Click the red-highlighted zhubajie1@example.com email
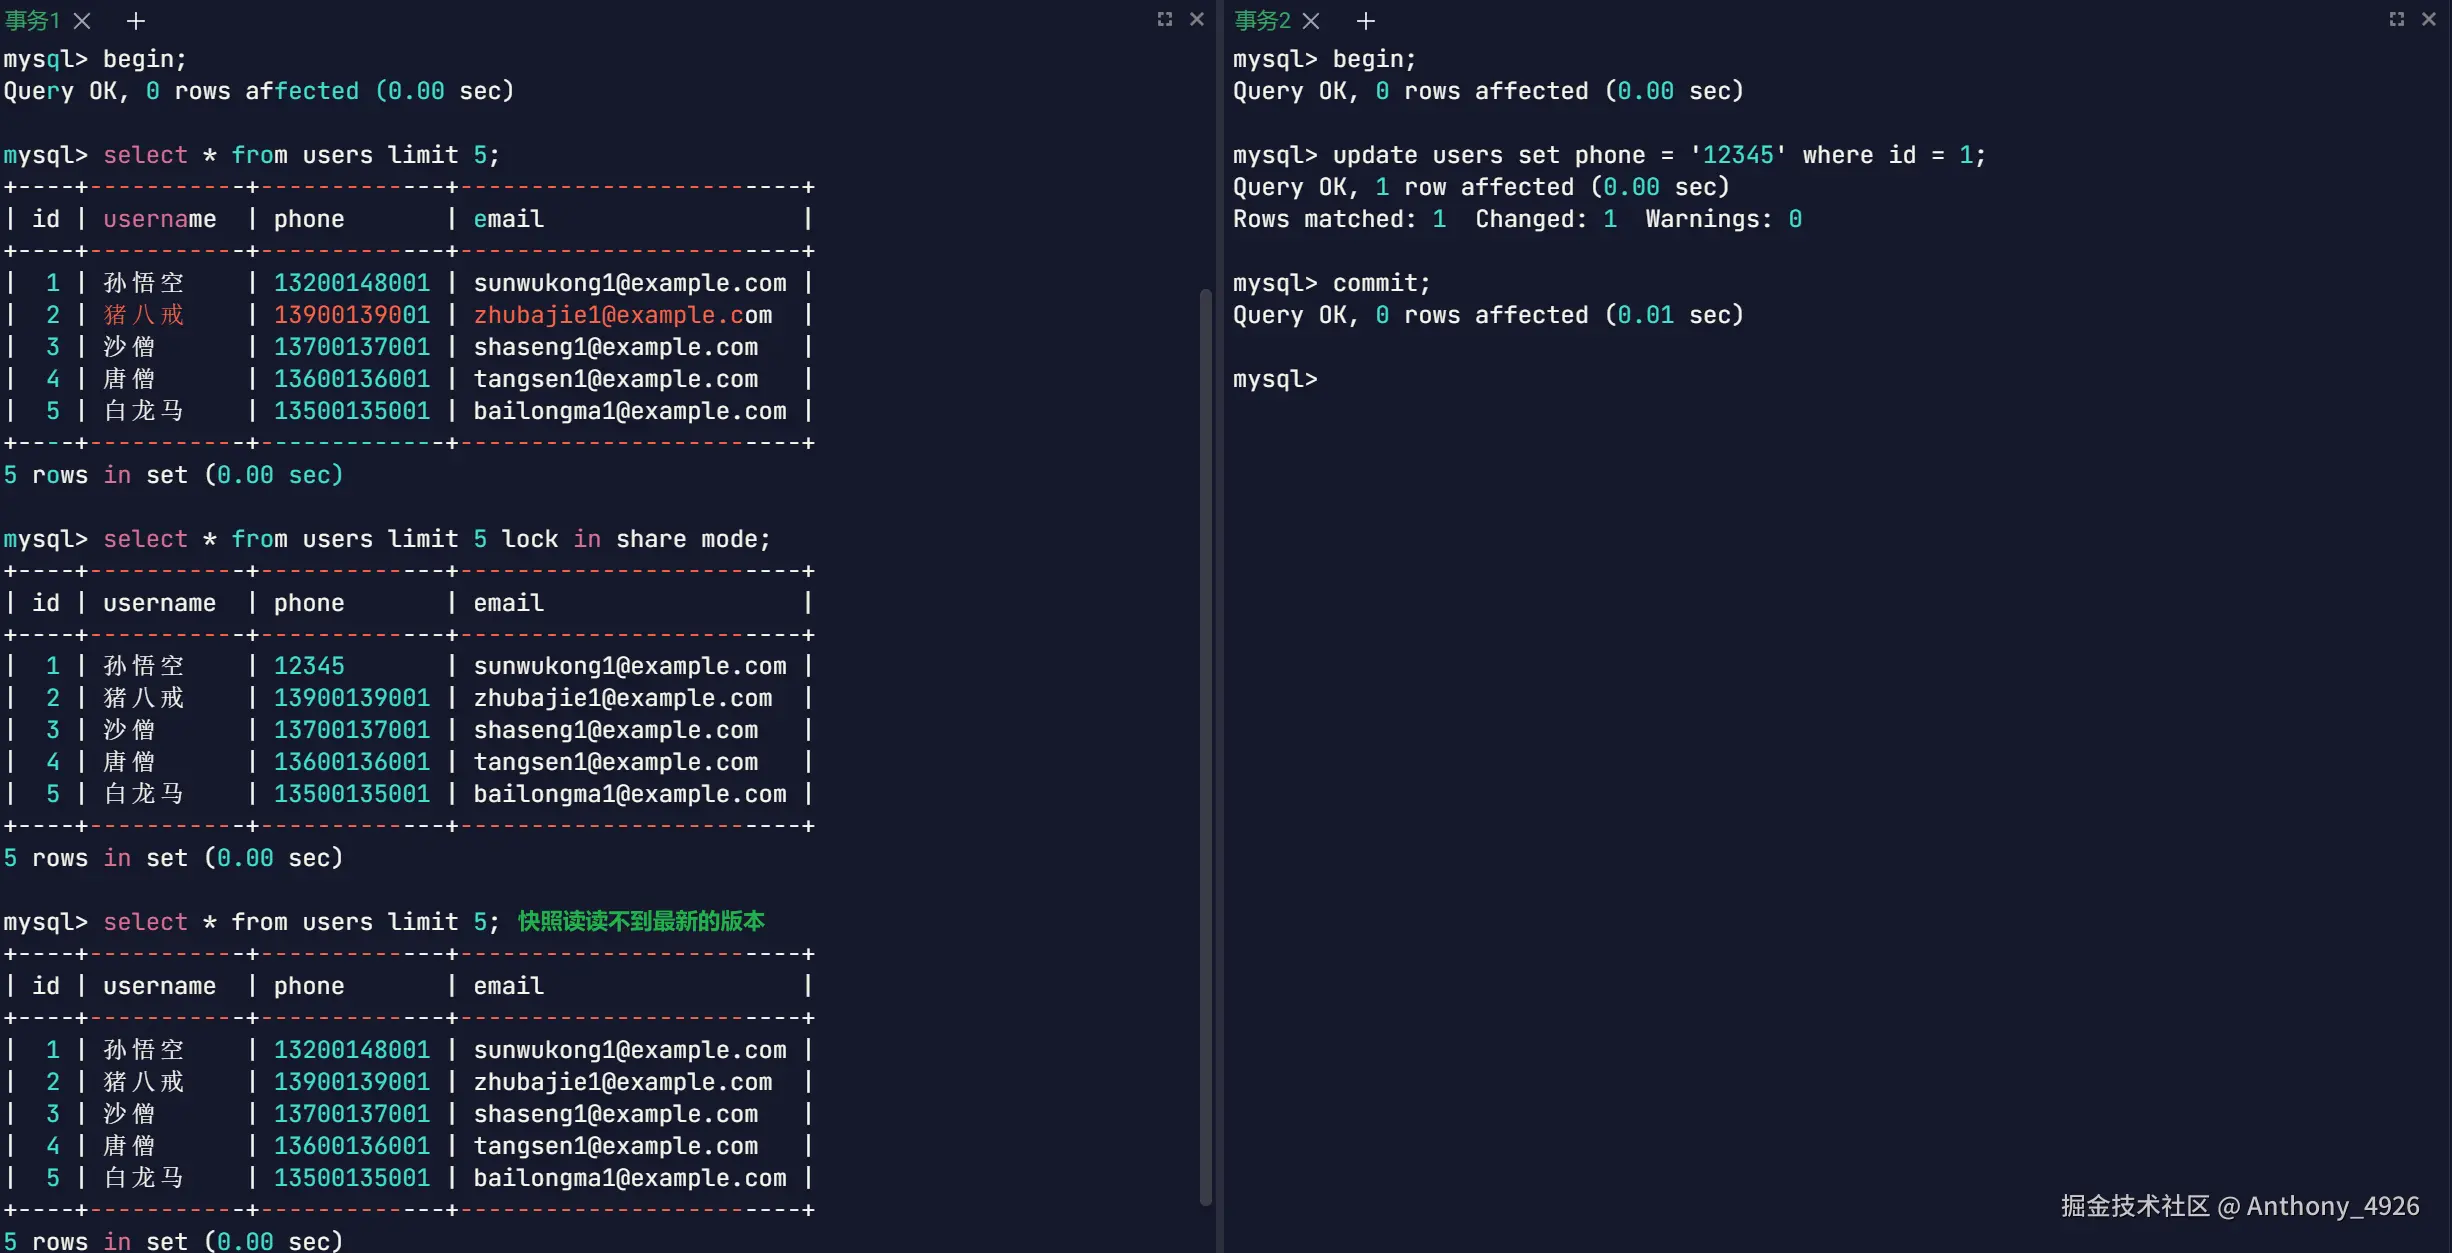This screenshot has height=1253, width=2452. 622,315
